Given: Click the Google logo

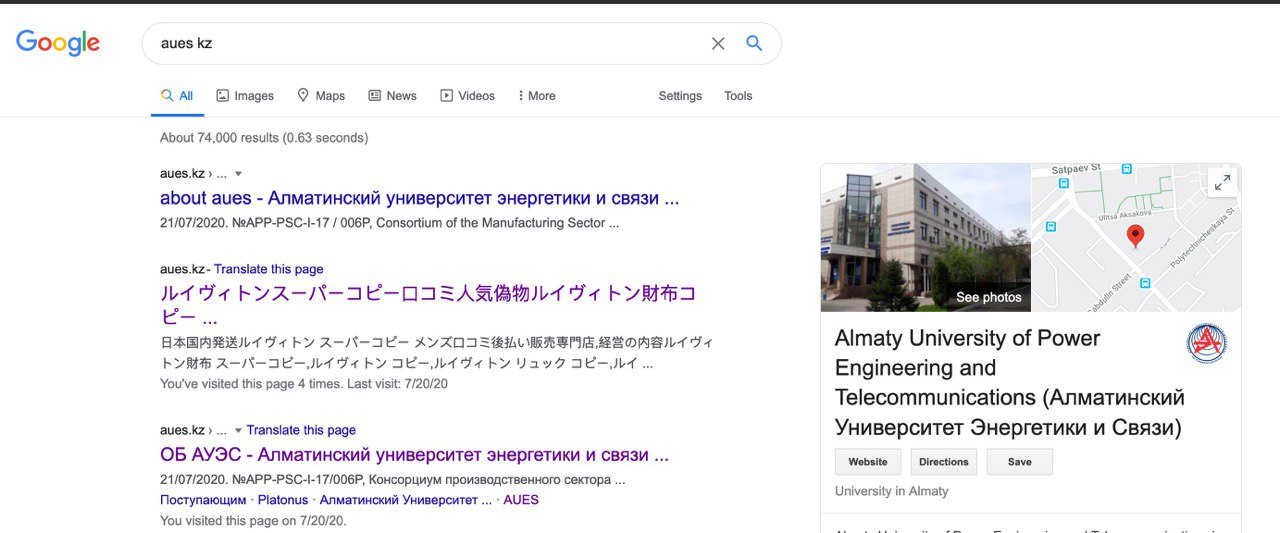Looking at the screenshot, I should point(58,43).
